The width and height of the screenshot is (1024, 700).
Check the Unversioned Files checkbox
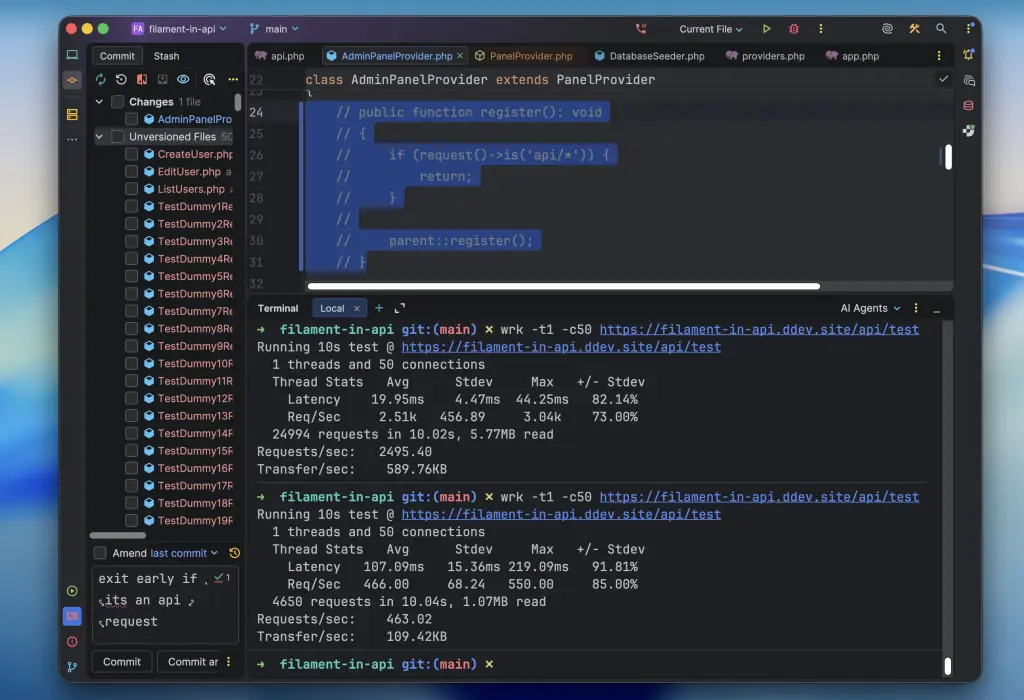click(118, 136)
